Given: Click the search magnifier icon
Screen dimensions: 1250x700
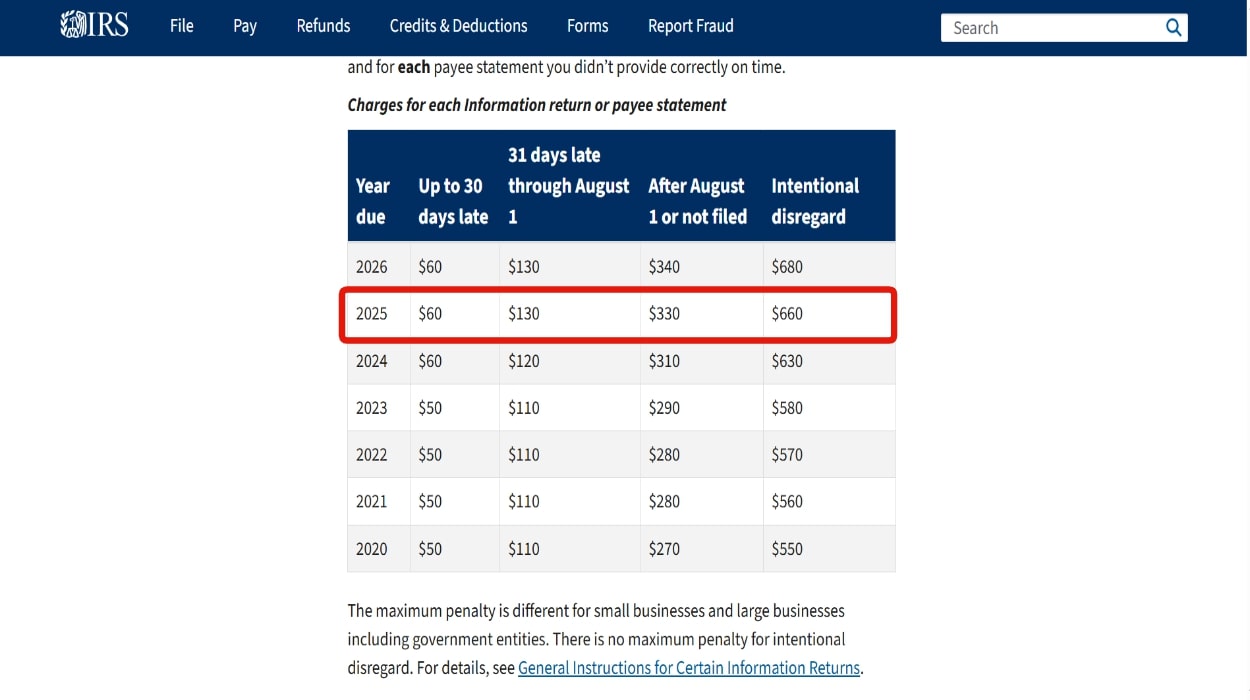Looking at the screenshot, I should click(1173, 28).
